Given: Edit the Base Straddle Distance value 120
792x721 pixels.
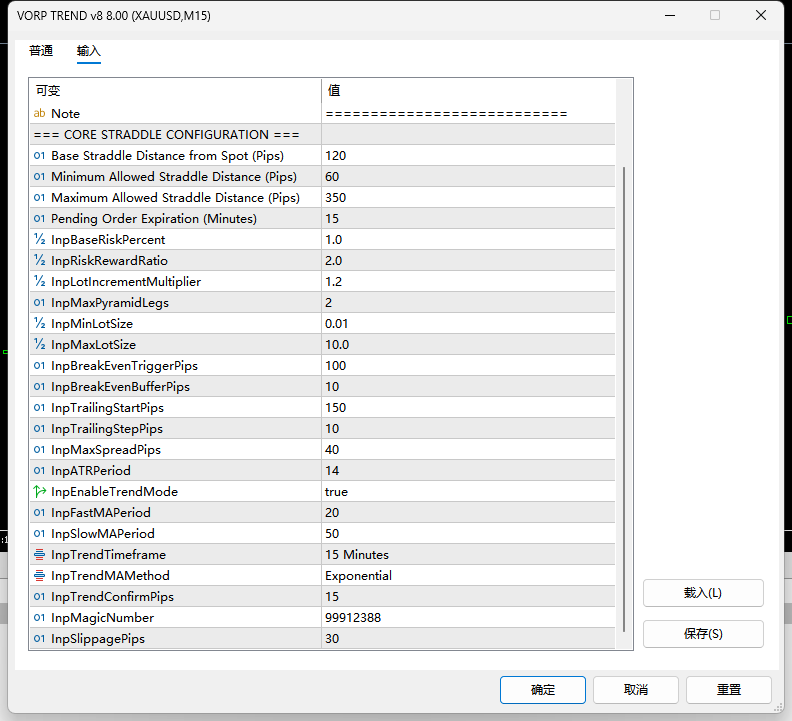Looking at the screenshot, I should [468, 156].
